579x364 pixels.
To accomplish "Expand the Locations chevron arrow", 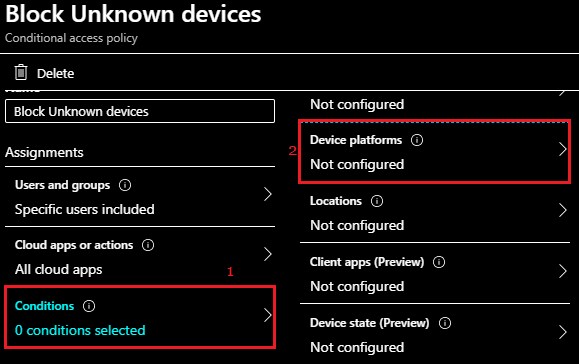I will pos(562,210).
